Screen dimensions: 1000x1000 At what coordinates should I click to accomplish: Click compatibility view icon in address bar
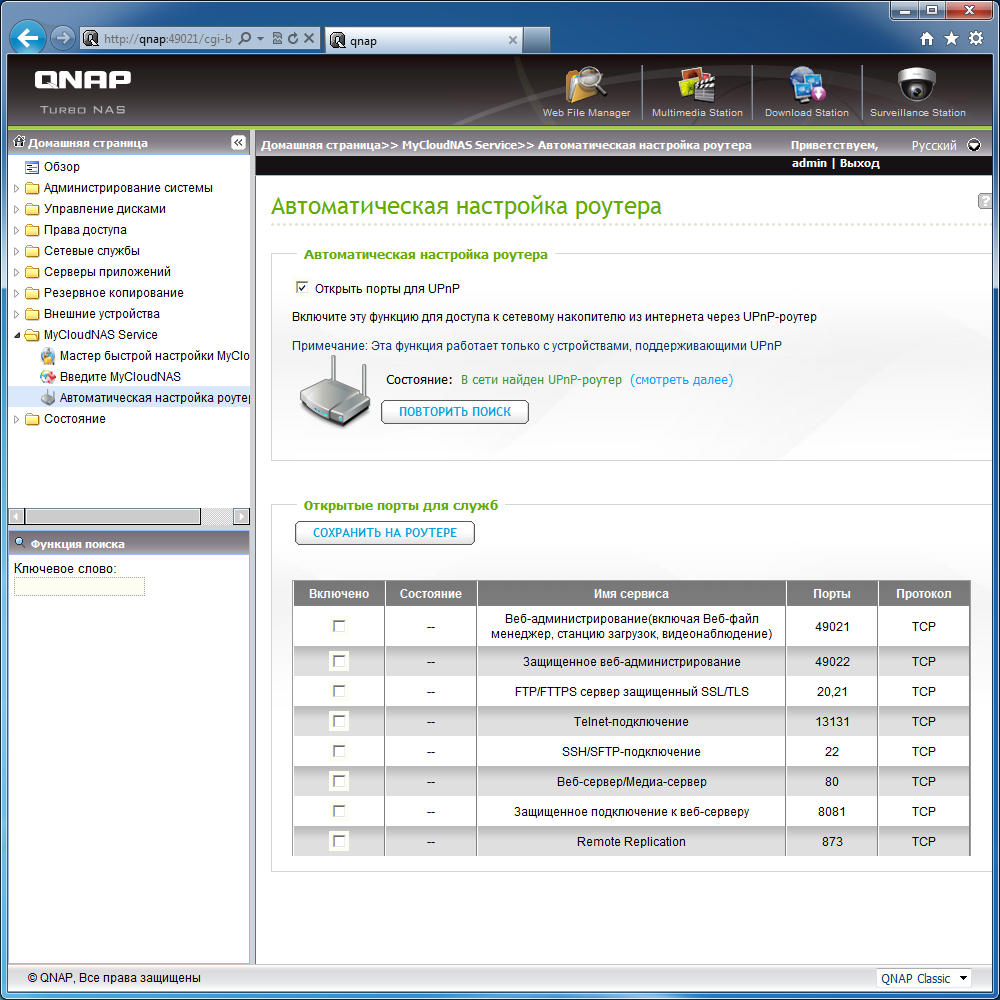click(277, 39)
